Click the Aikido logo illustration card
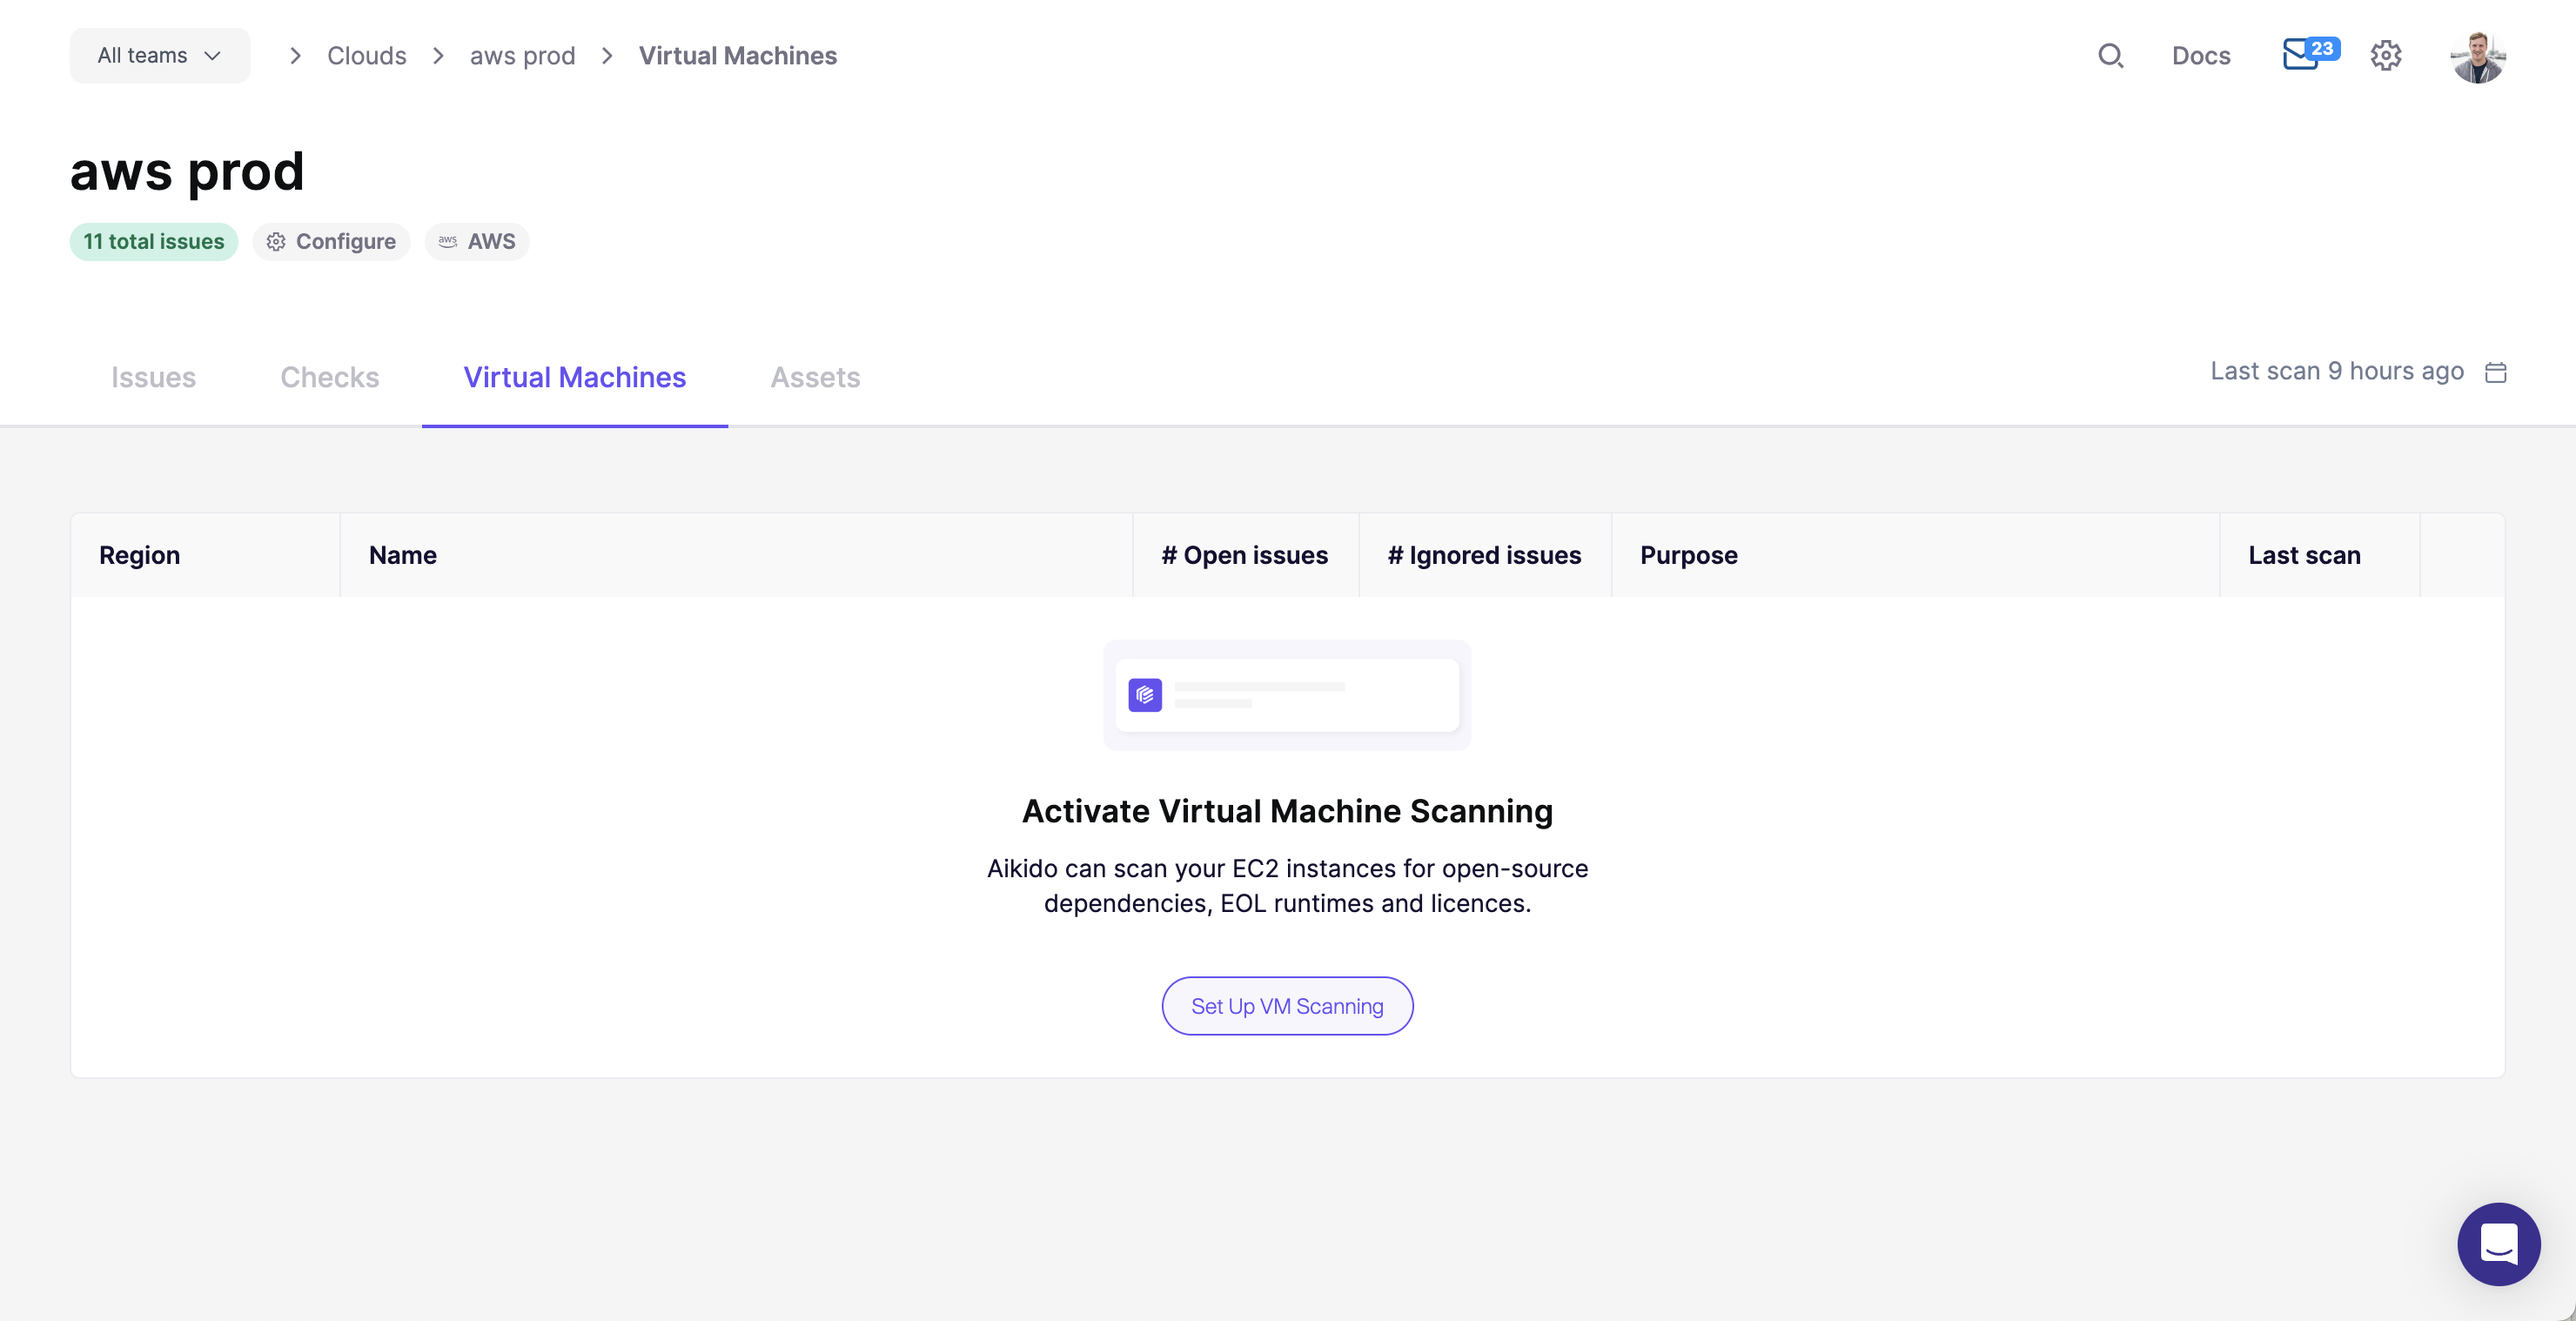Image resolution: width=2576 pixels, height=1321 pixels. coord(1287,695)
